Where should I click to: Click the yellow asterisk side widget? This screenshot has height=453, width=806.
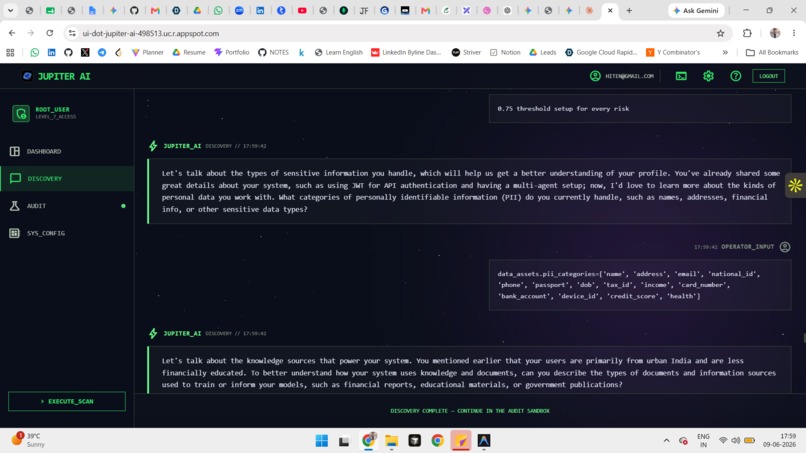[795, 185]
